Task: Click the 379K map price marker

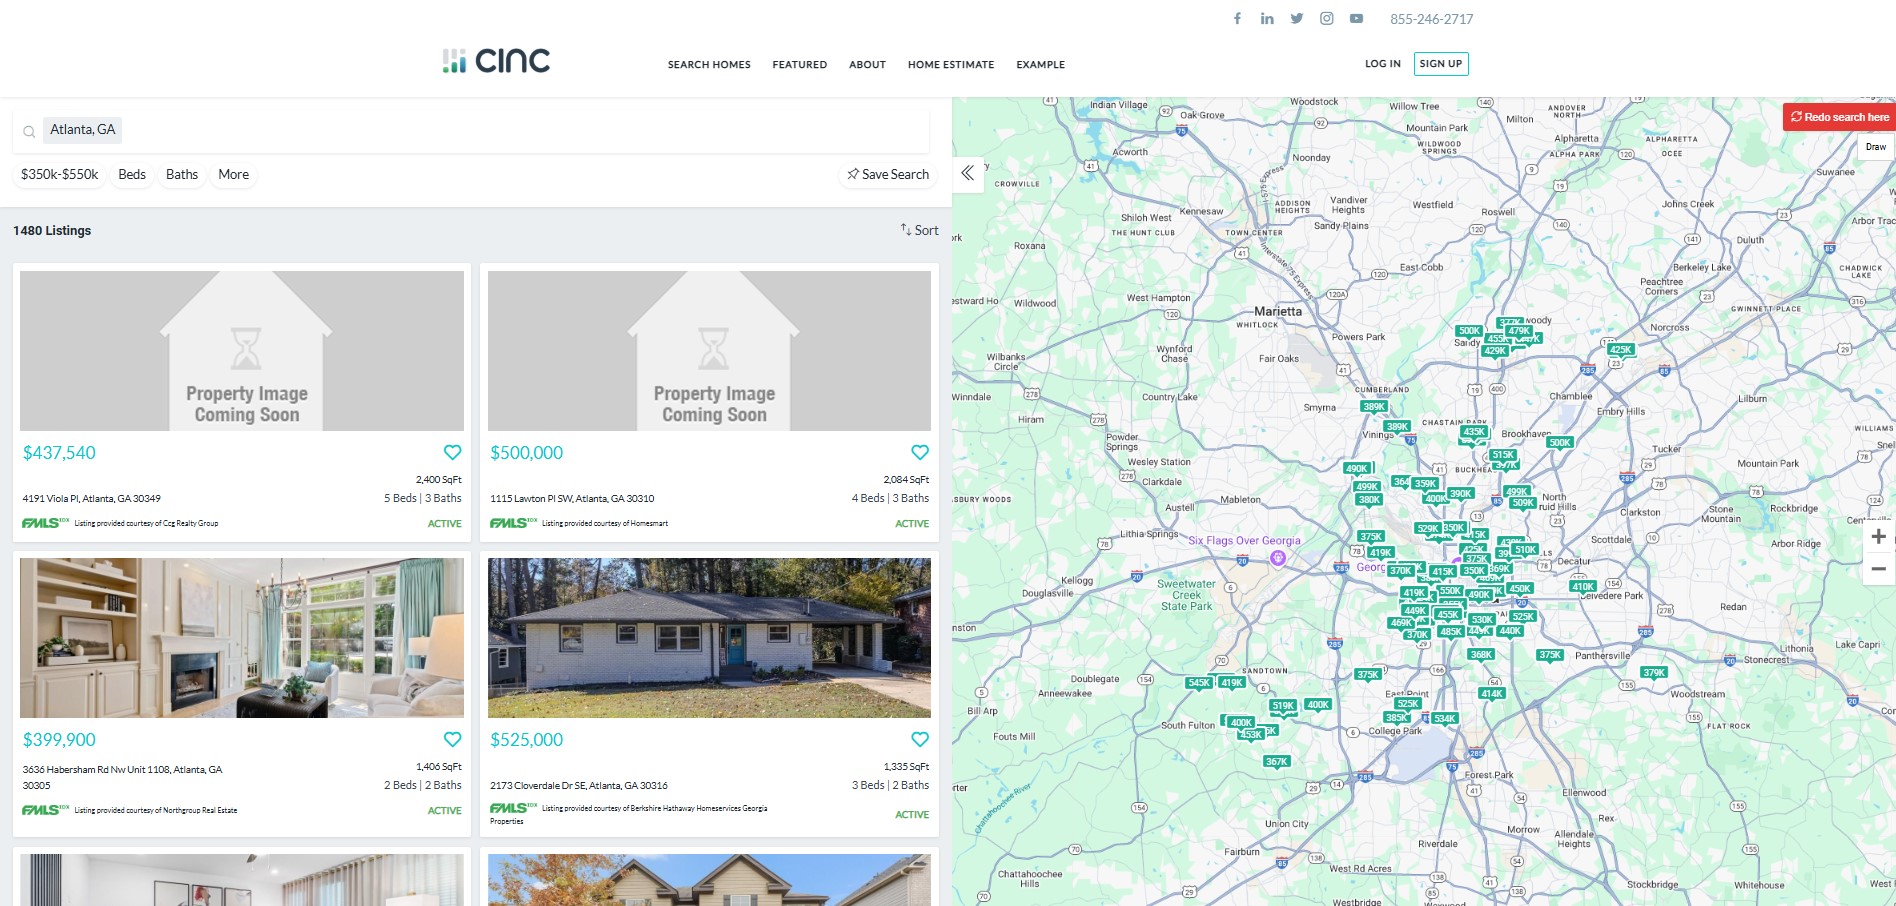Action: click(x=1654, y=673)
